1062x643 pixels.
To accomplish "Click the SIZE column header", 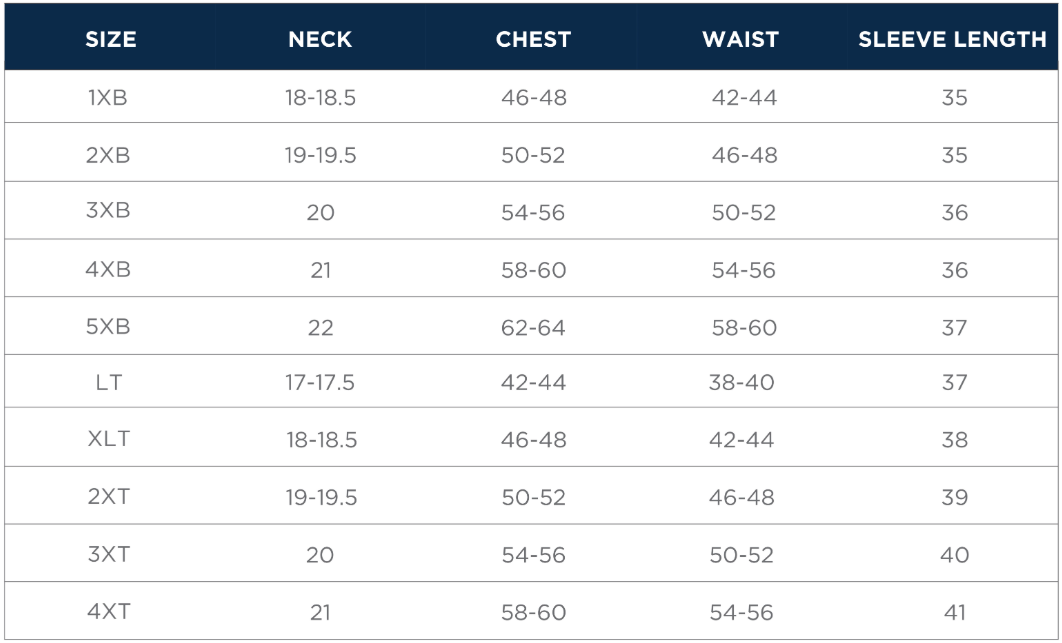I will pos(110,40).
